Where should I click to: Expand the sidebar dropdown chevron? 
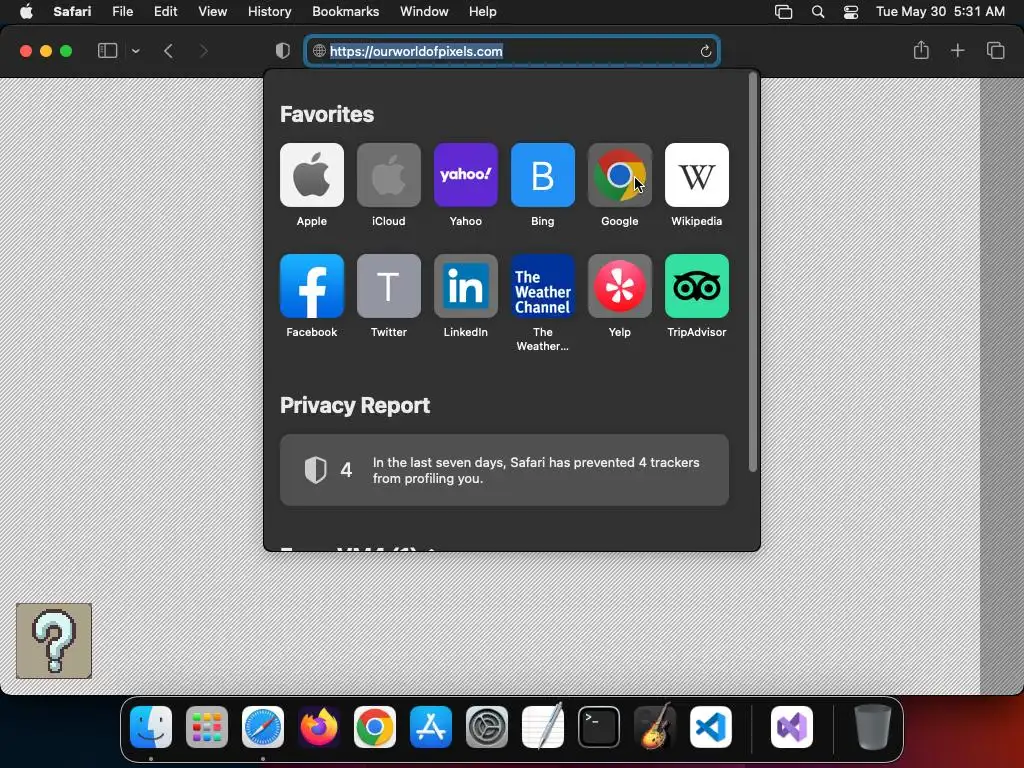click(135, 51)
